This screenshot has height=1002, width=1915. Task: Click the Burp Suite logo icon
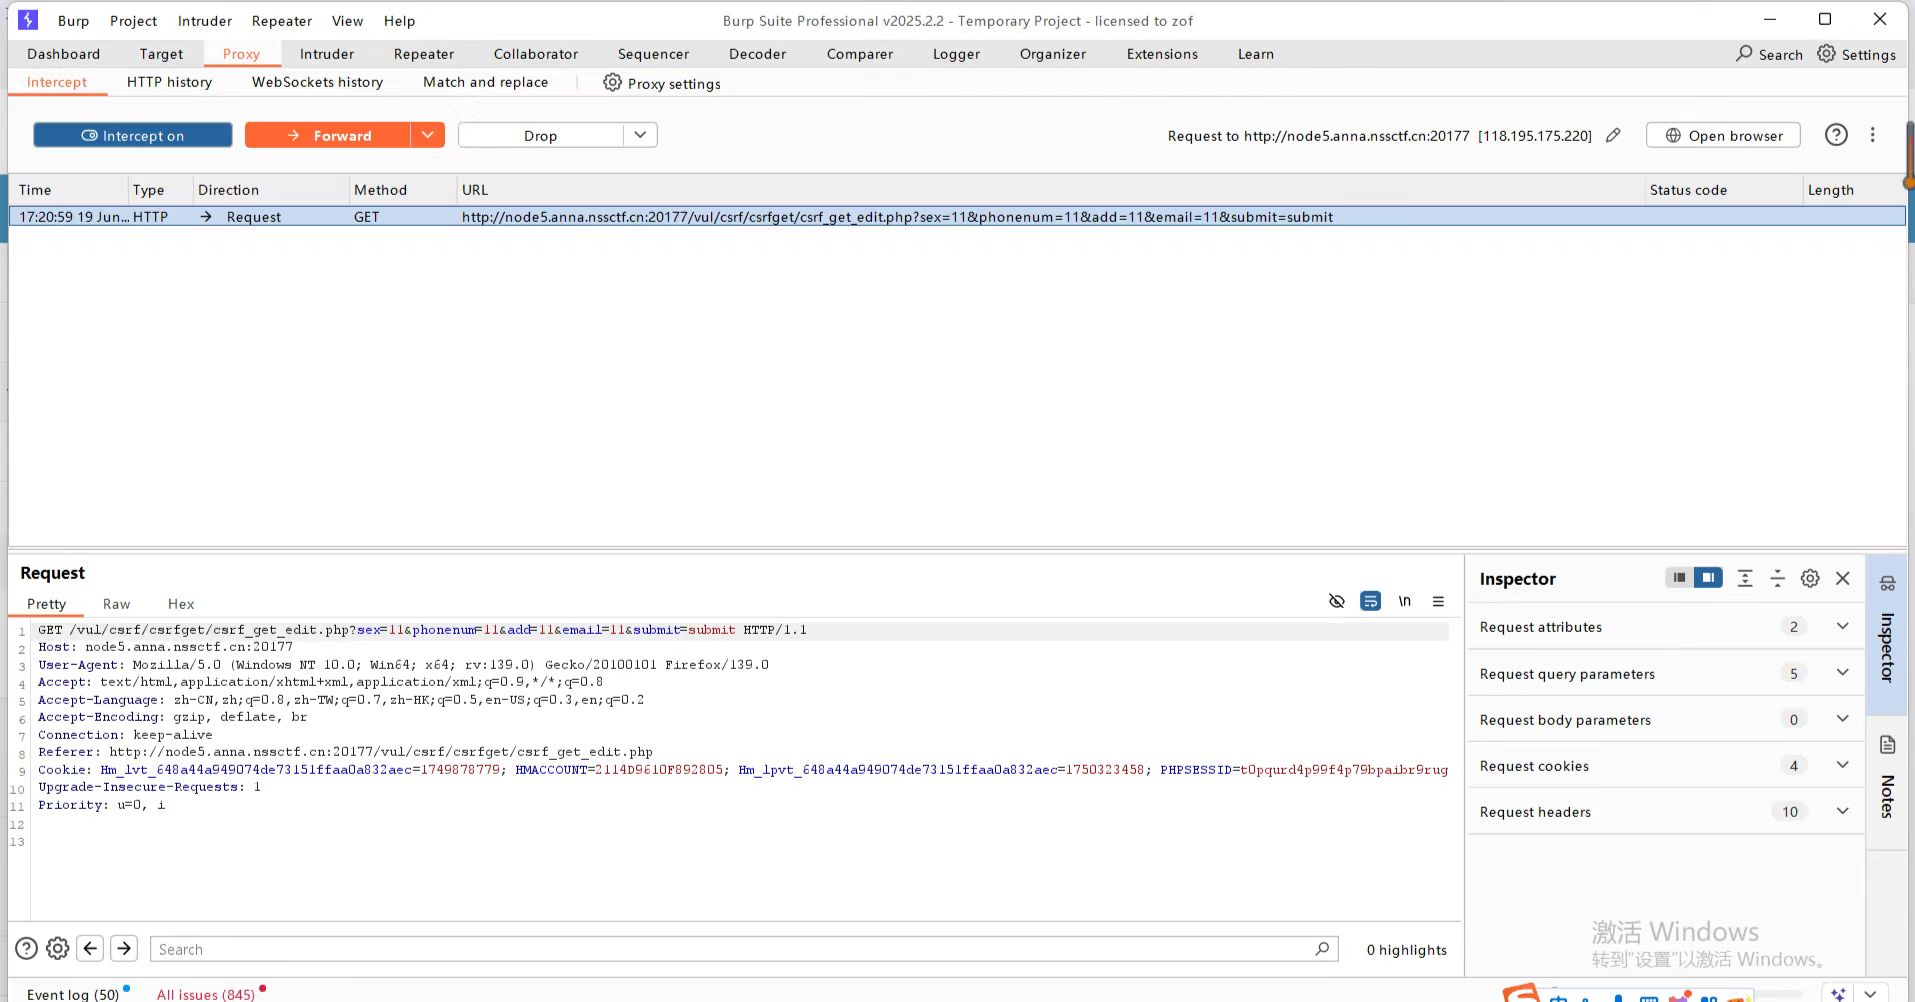[x=28, y=20]
